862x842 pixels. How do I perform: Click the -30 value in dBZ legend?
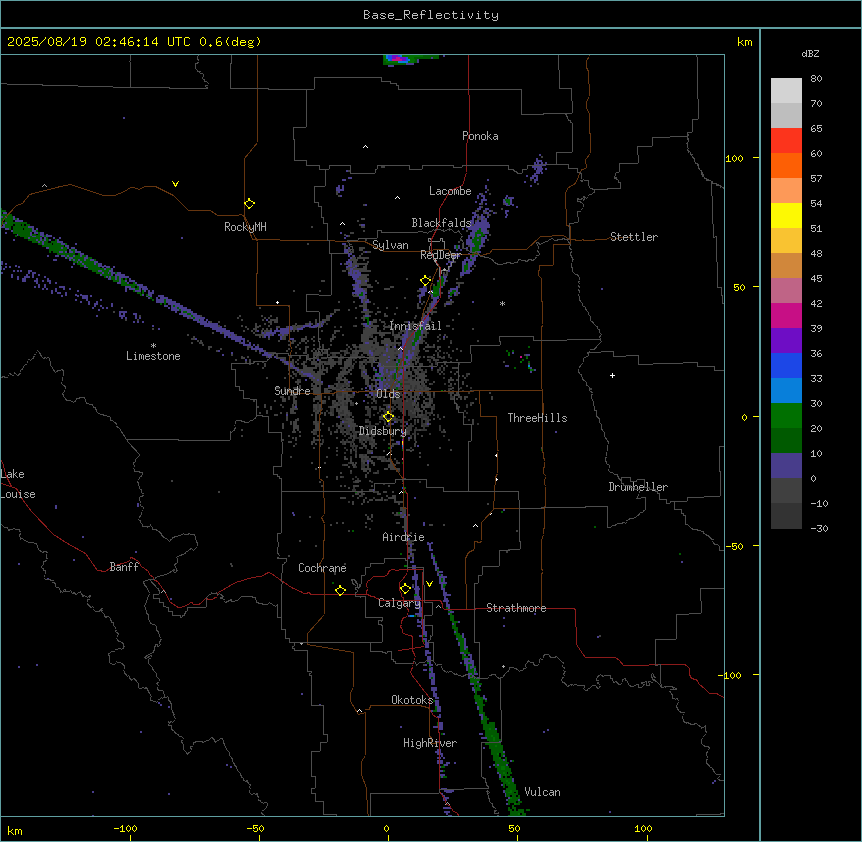click(819, 528)
